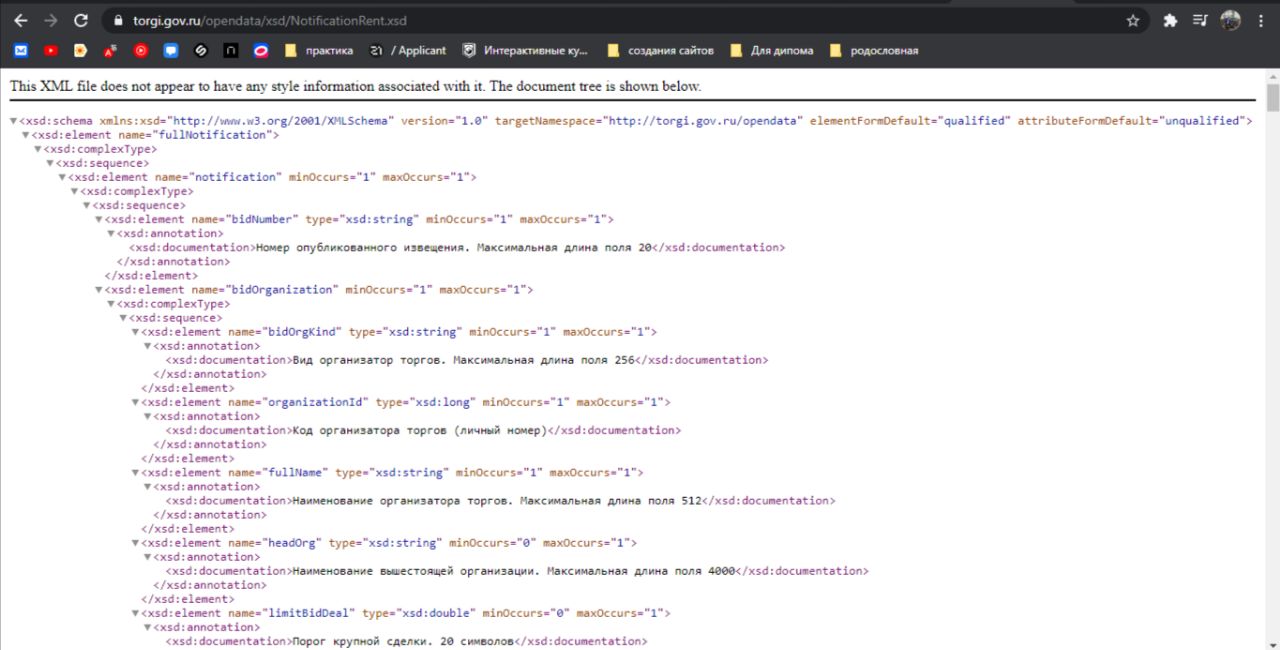Collapse the fullNotification element node
The width and height of the screenshot is (1280, 650).
(26, 135)
